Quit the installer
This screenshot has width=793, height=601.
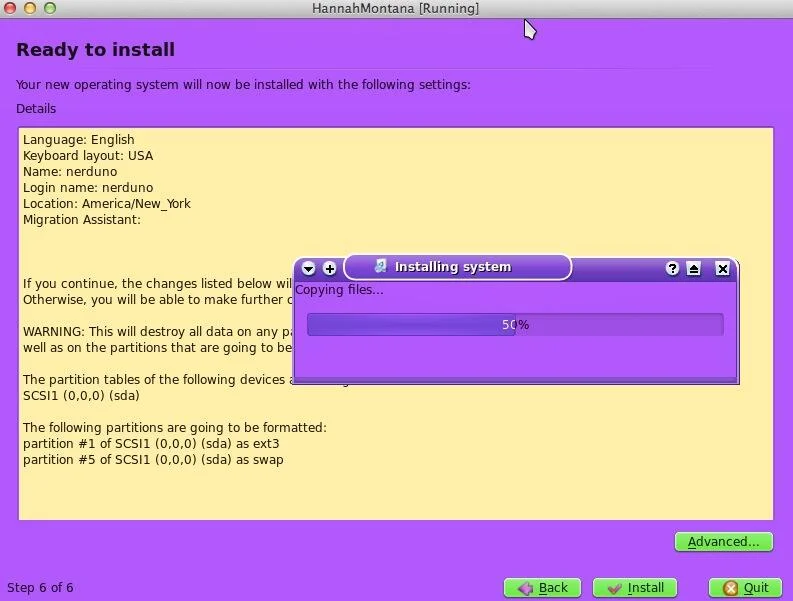[x=745, y=588]
